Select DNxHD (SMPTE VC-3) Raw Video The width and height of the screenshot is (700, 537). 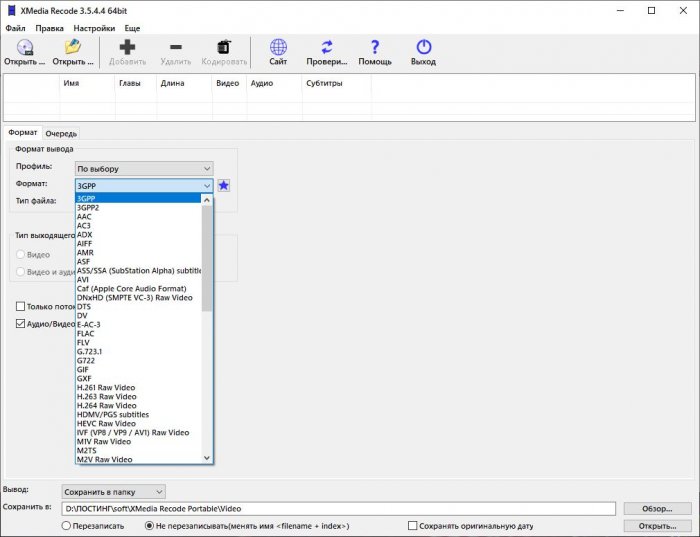138,297
